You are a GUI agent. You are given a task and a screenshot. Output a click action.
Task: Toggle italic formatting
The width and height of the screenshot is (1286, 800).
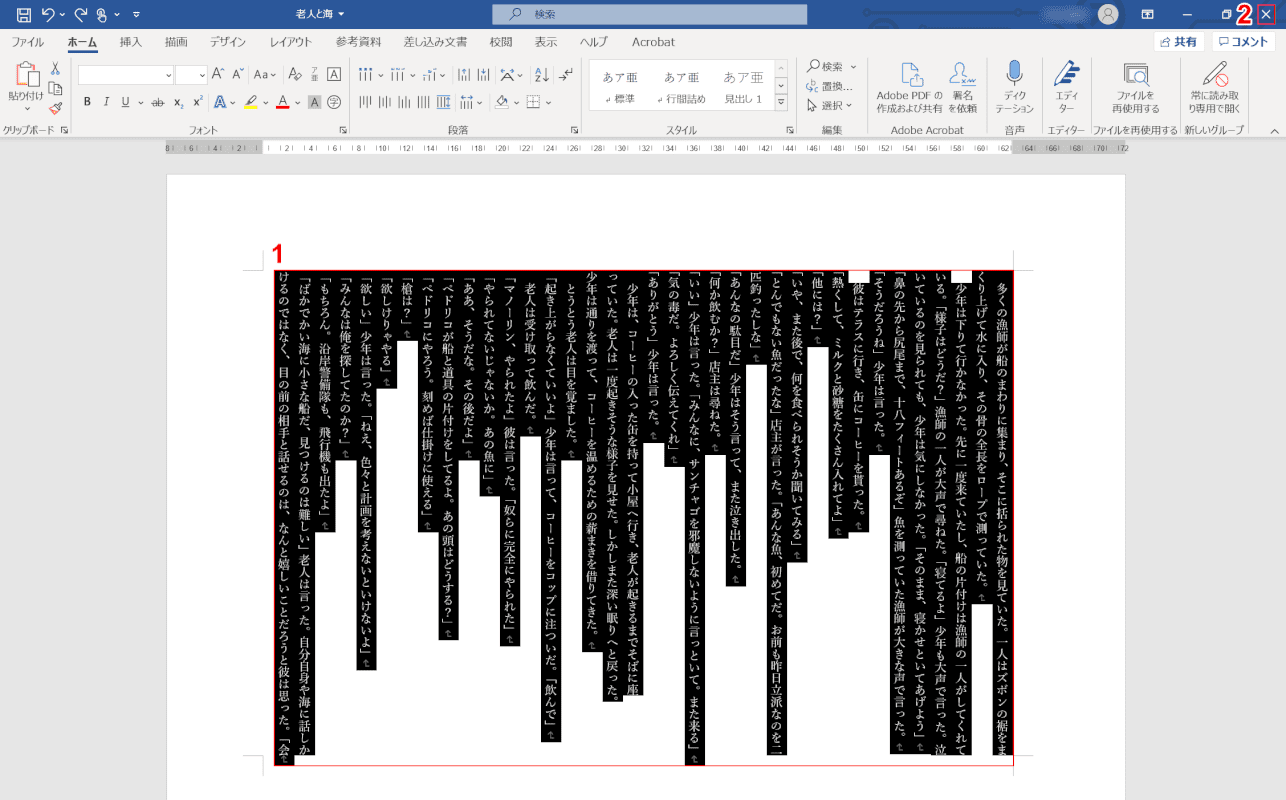tap(106, 102)
